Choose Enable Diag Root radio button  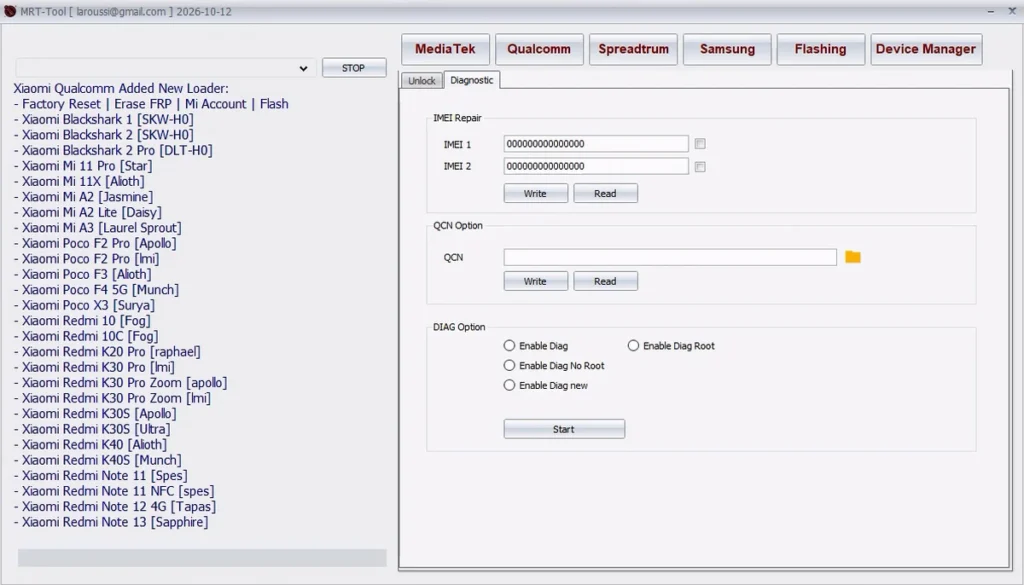click(x=634, y=346)
